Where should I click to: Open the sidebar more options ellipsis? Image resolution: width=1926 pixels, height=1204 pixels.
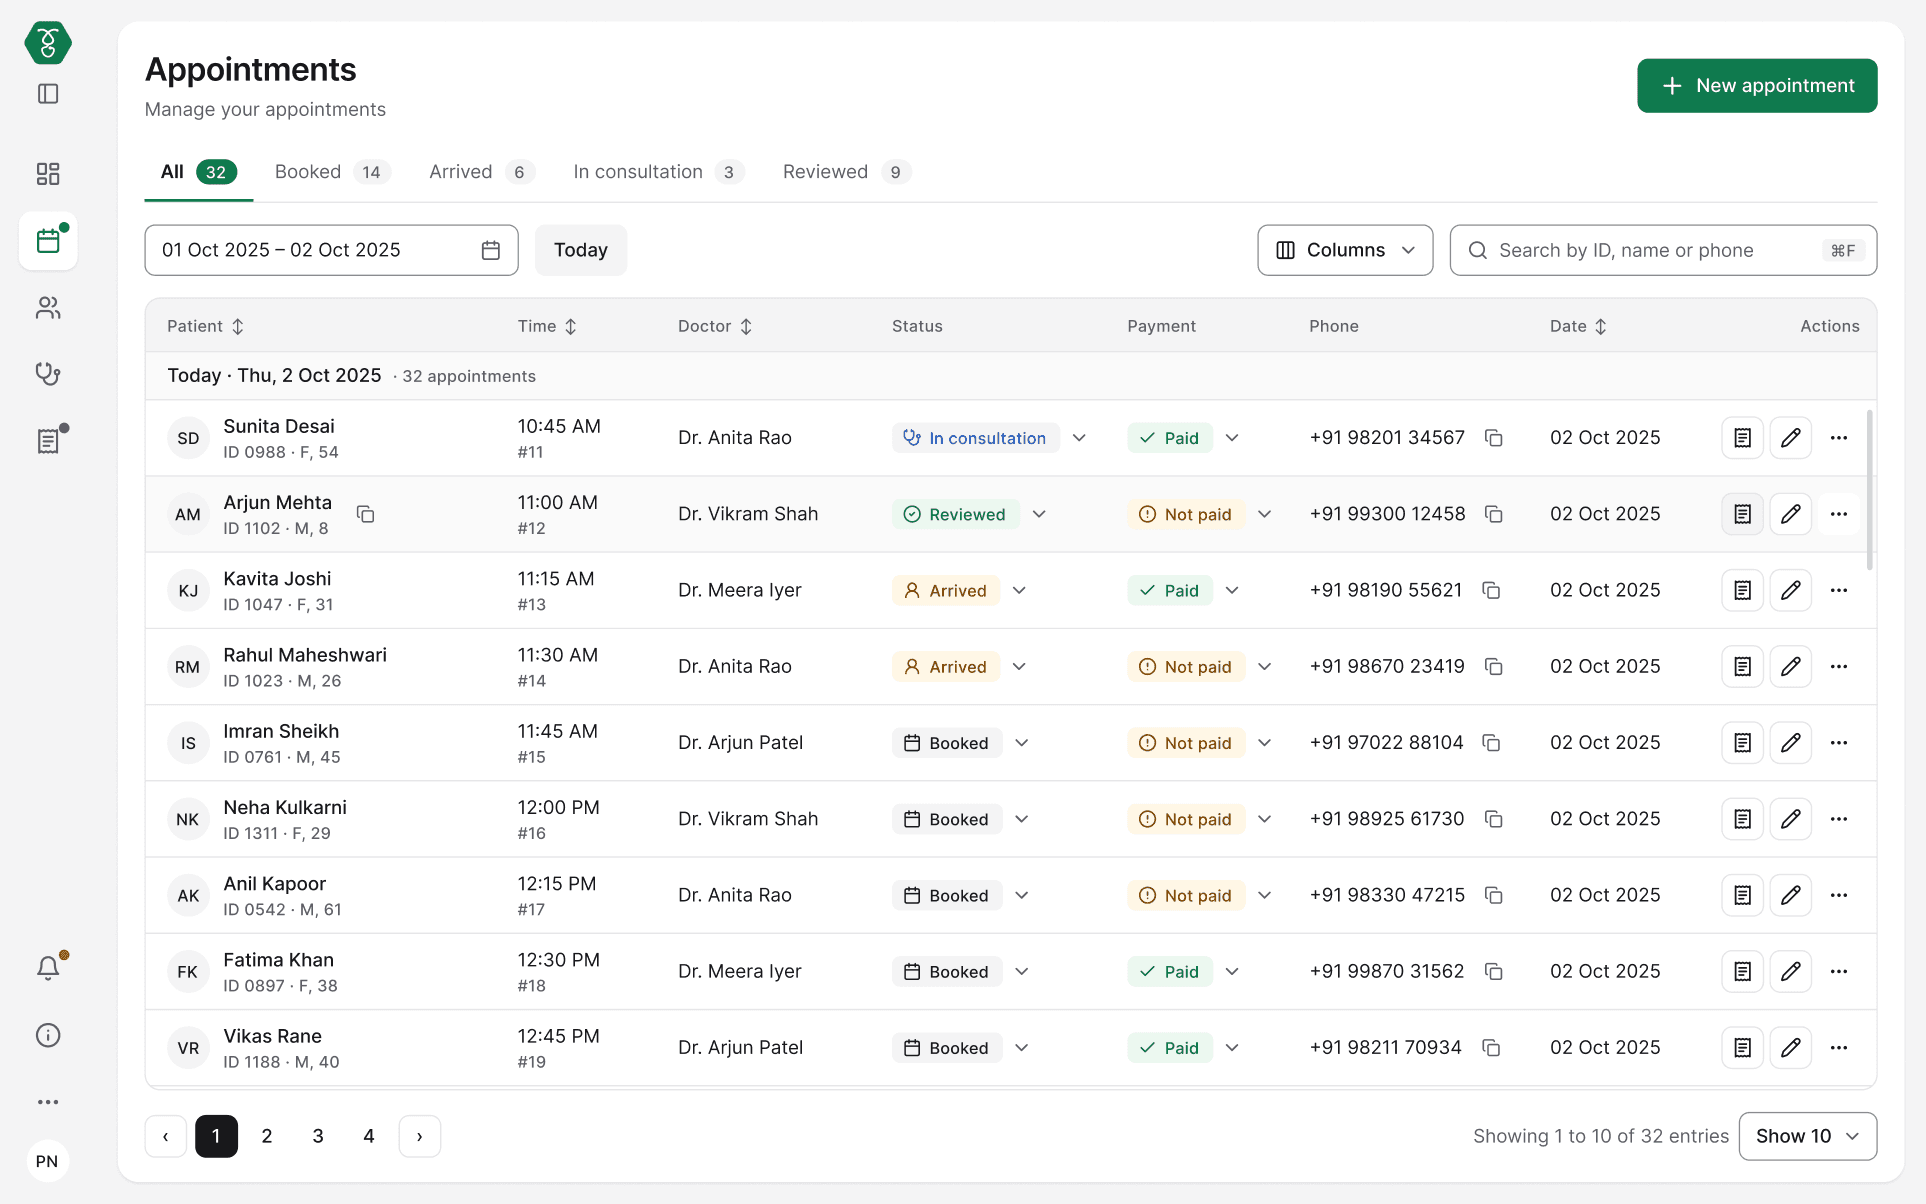point(48,1102)
